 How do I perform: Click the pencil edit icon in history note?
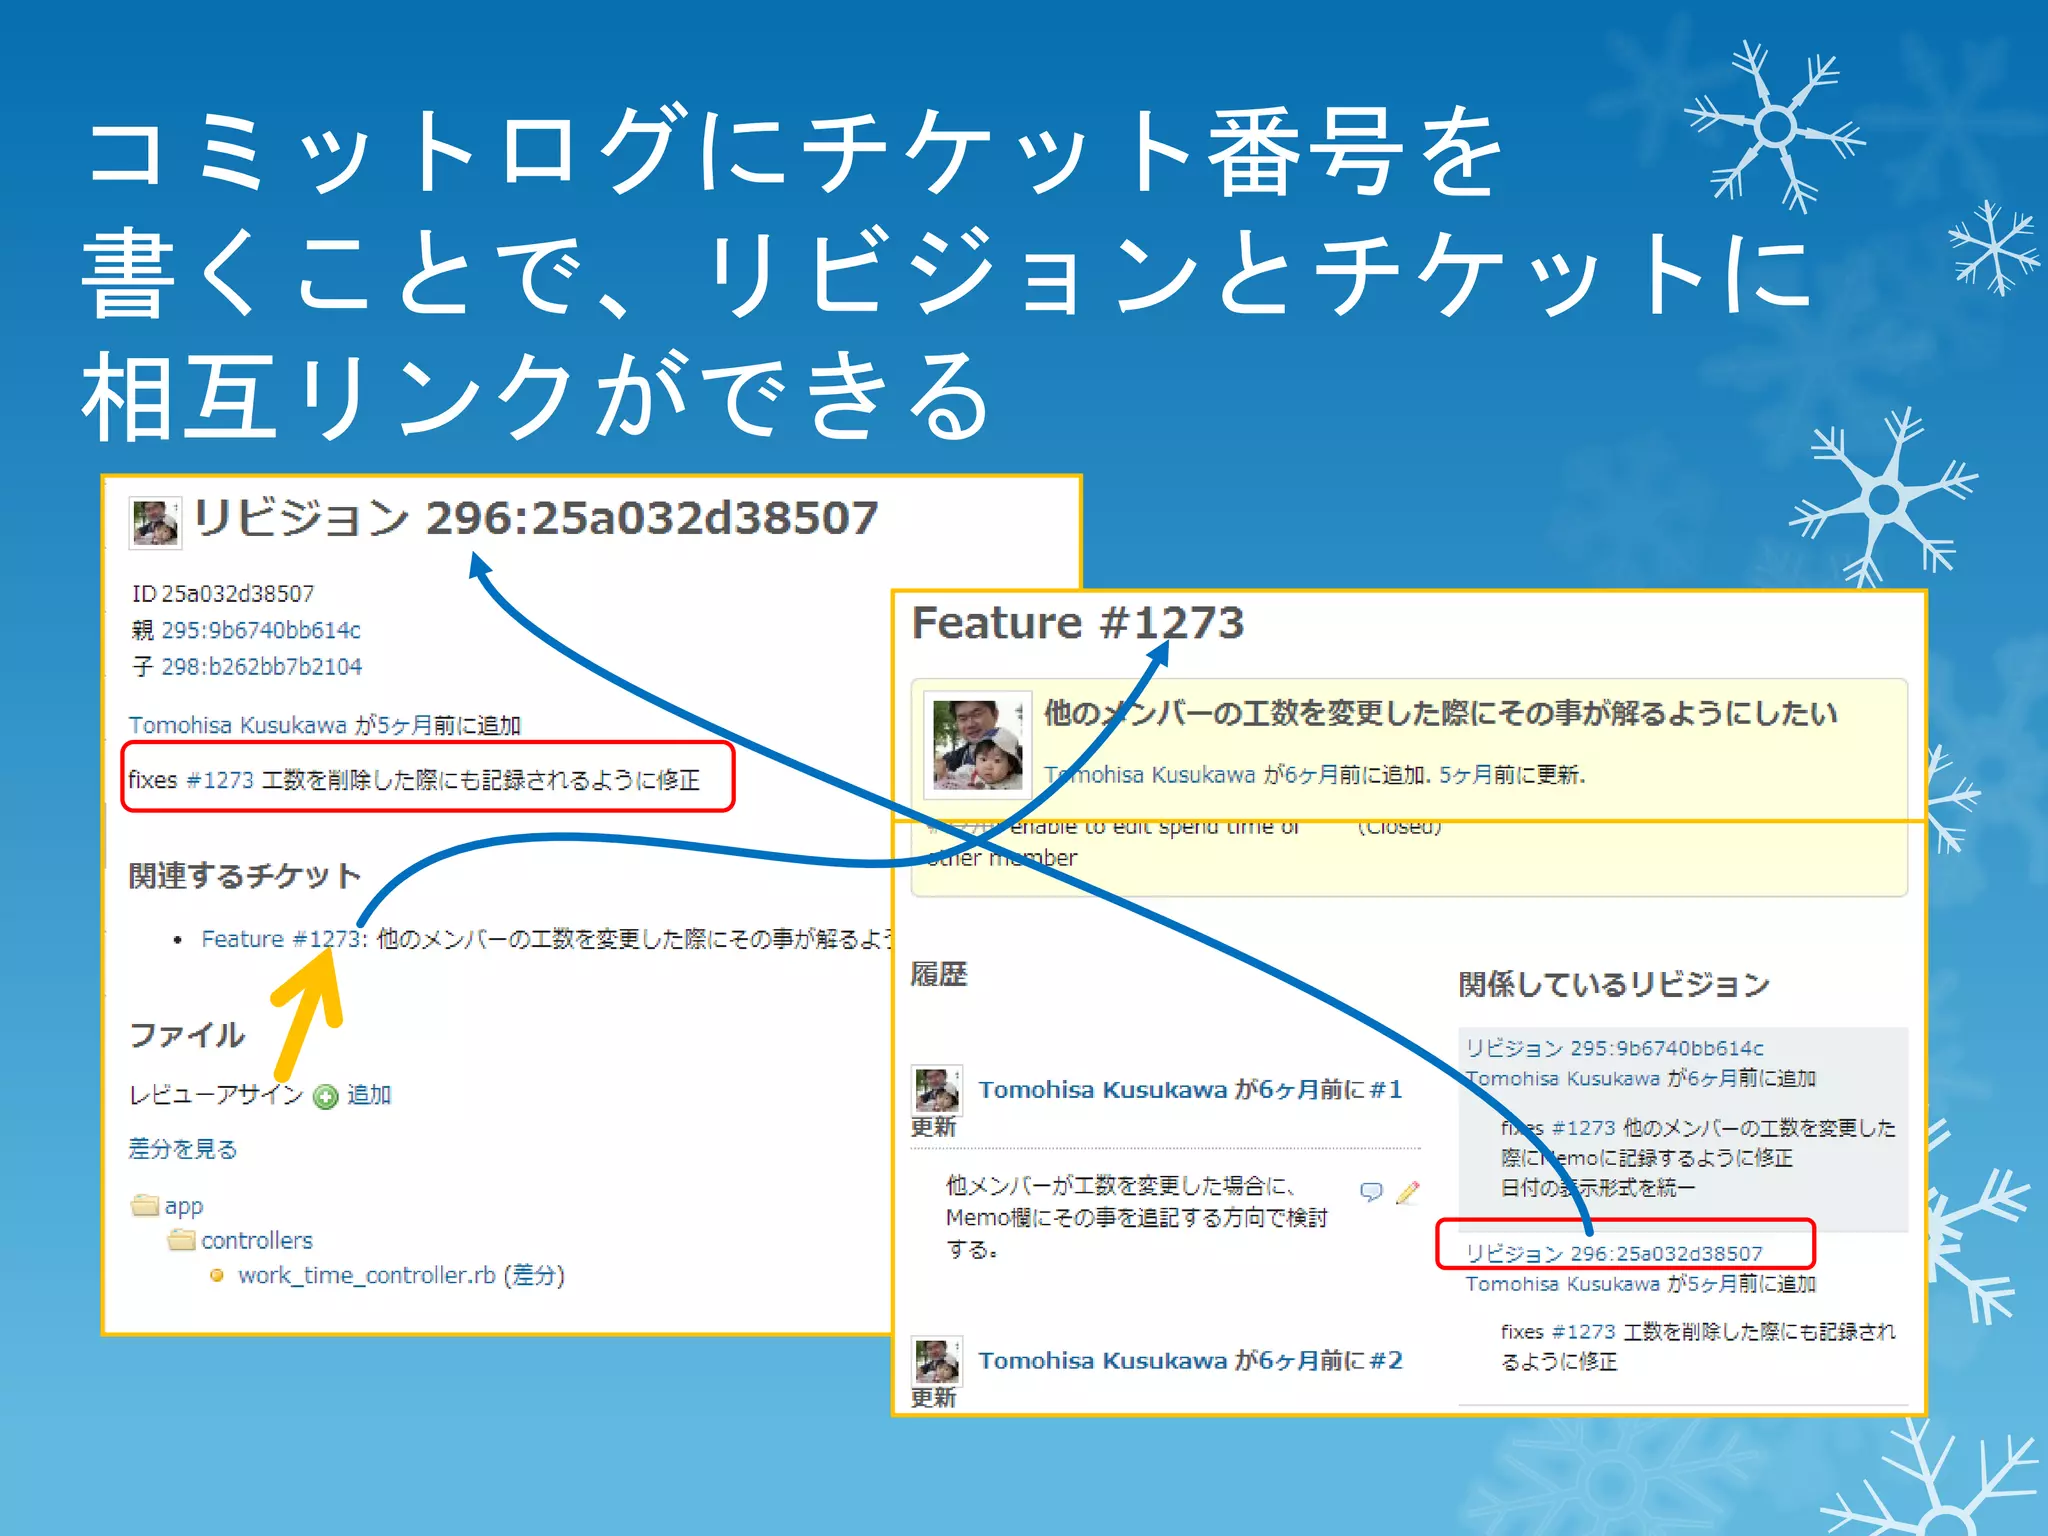click(1408, 1191)
